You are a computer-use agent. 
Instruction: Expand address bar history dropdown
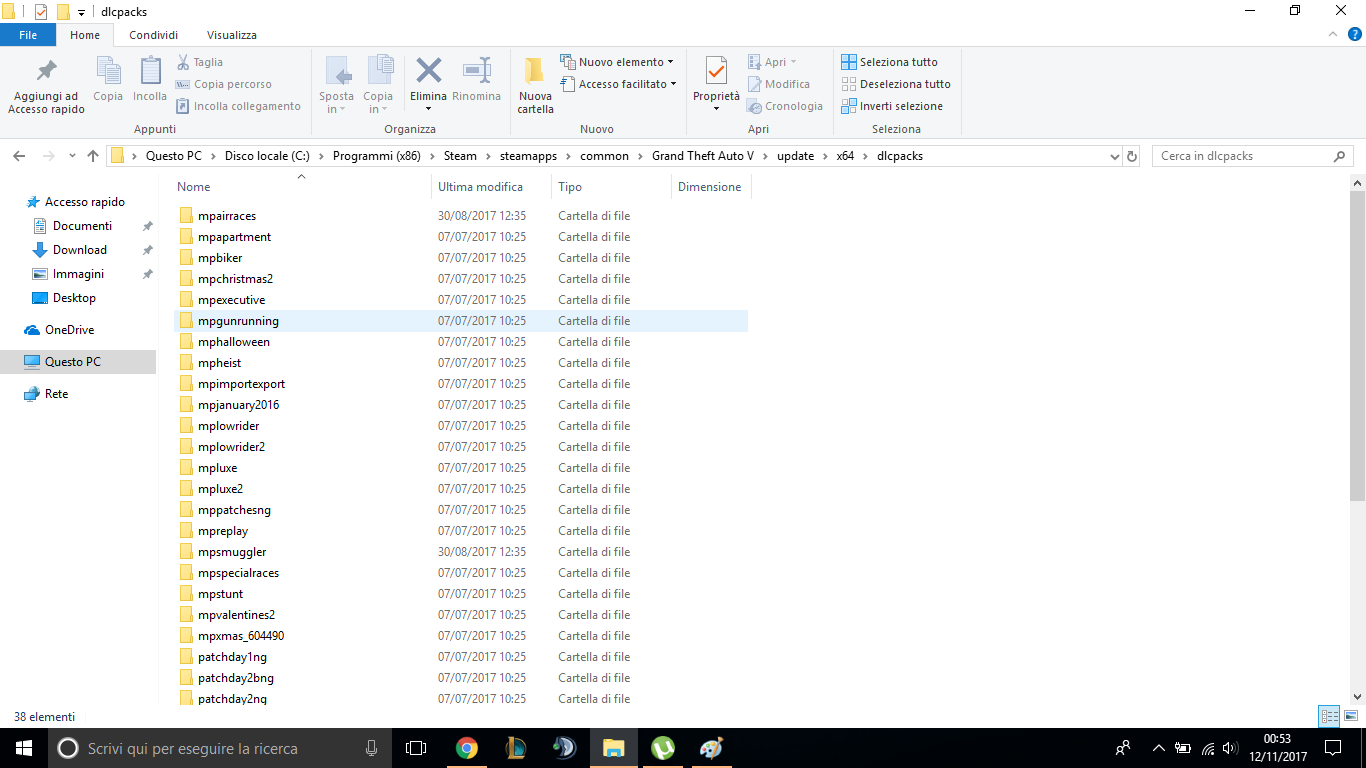click(1115, 156)
